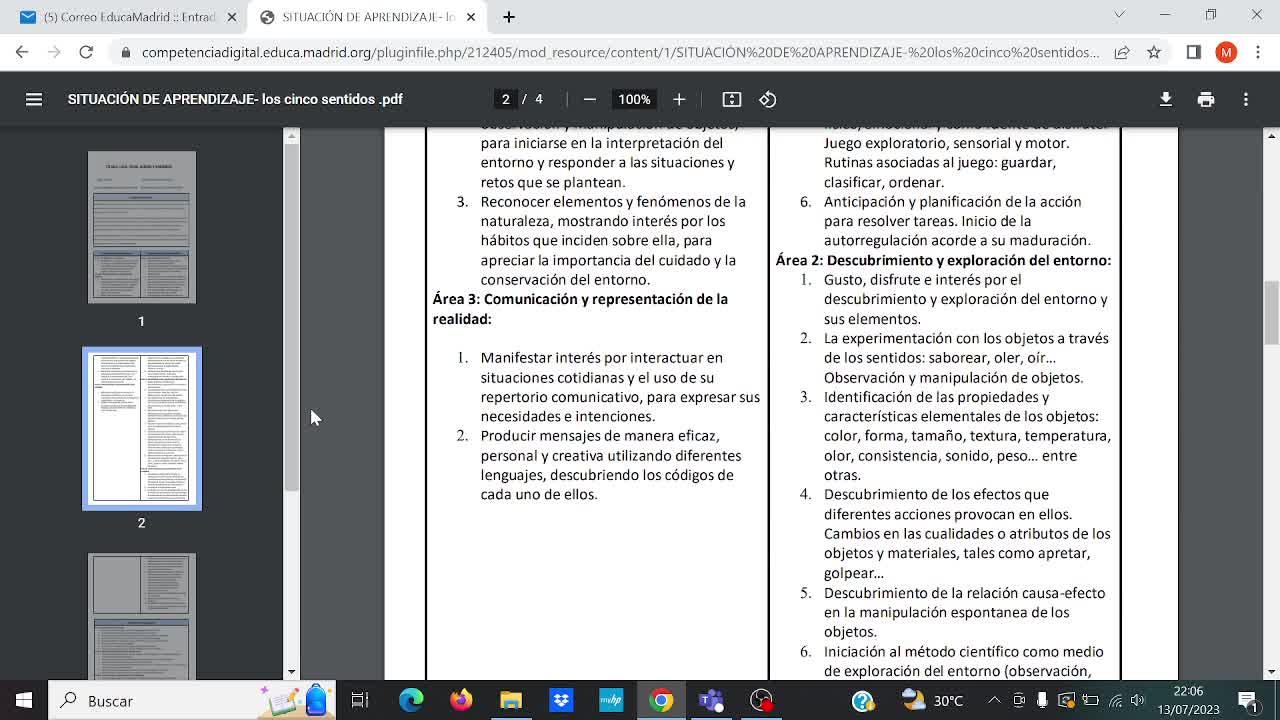Show hidden system tray icons
Viewport: 1280px width, 720px height.
(995, 700)
